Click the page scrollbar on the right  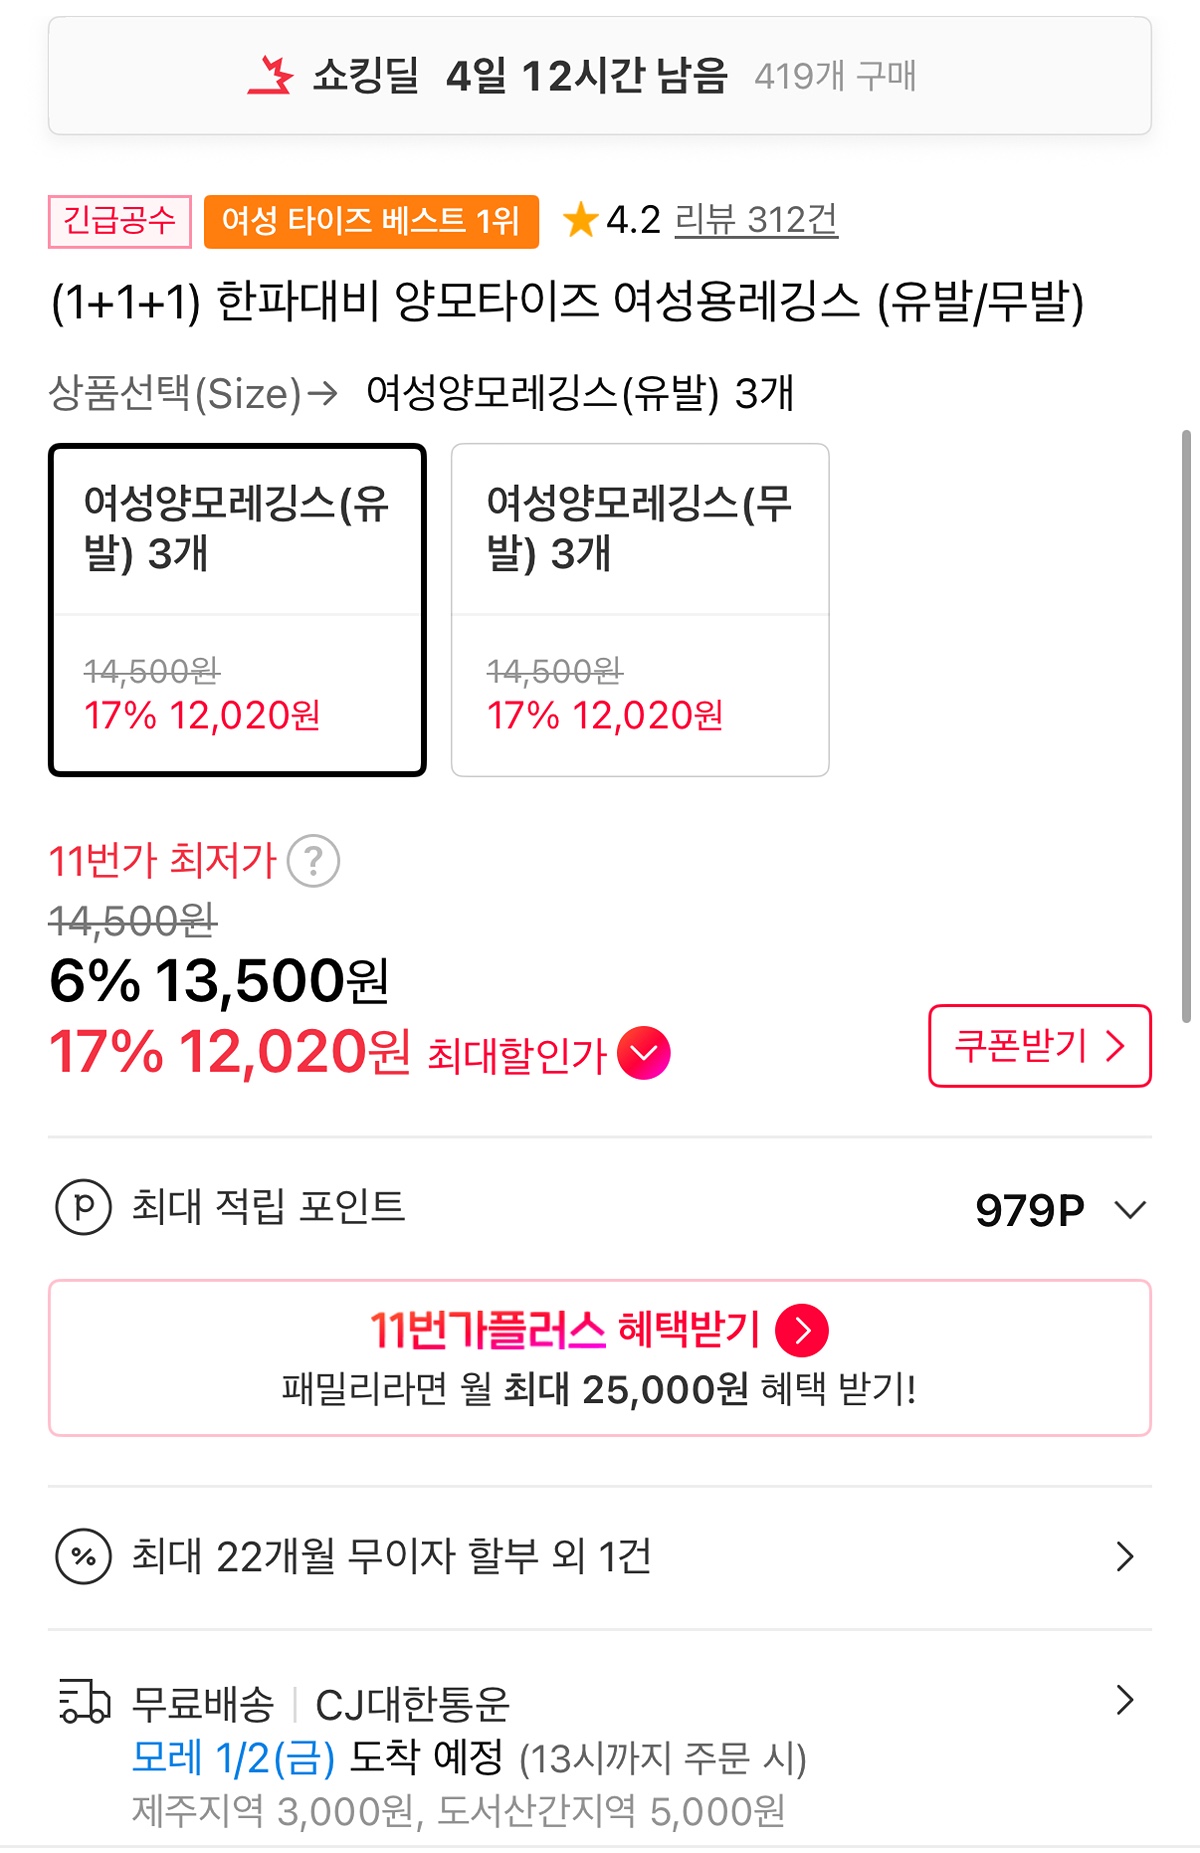coord(1186,725)
